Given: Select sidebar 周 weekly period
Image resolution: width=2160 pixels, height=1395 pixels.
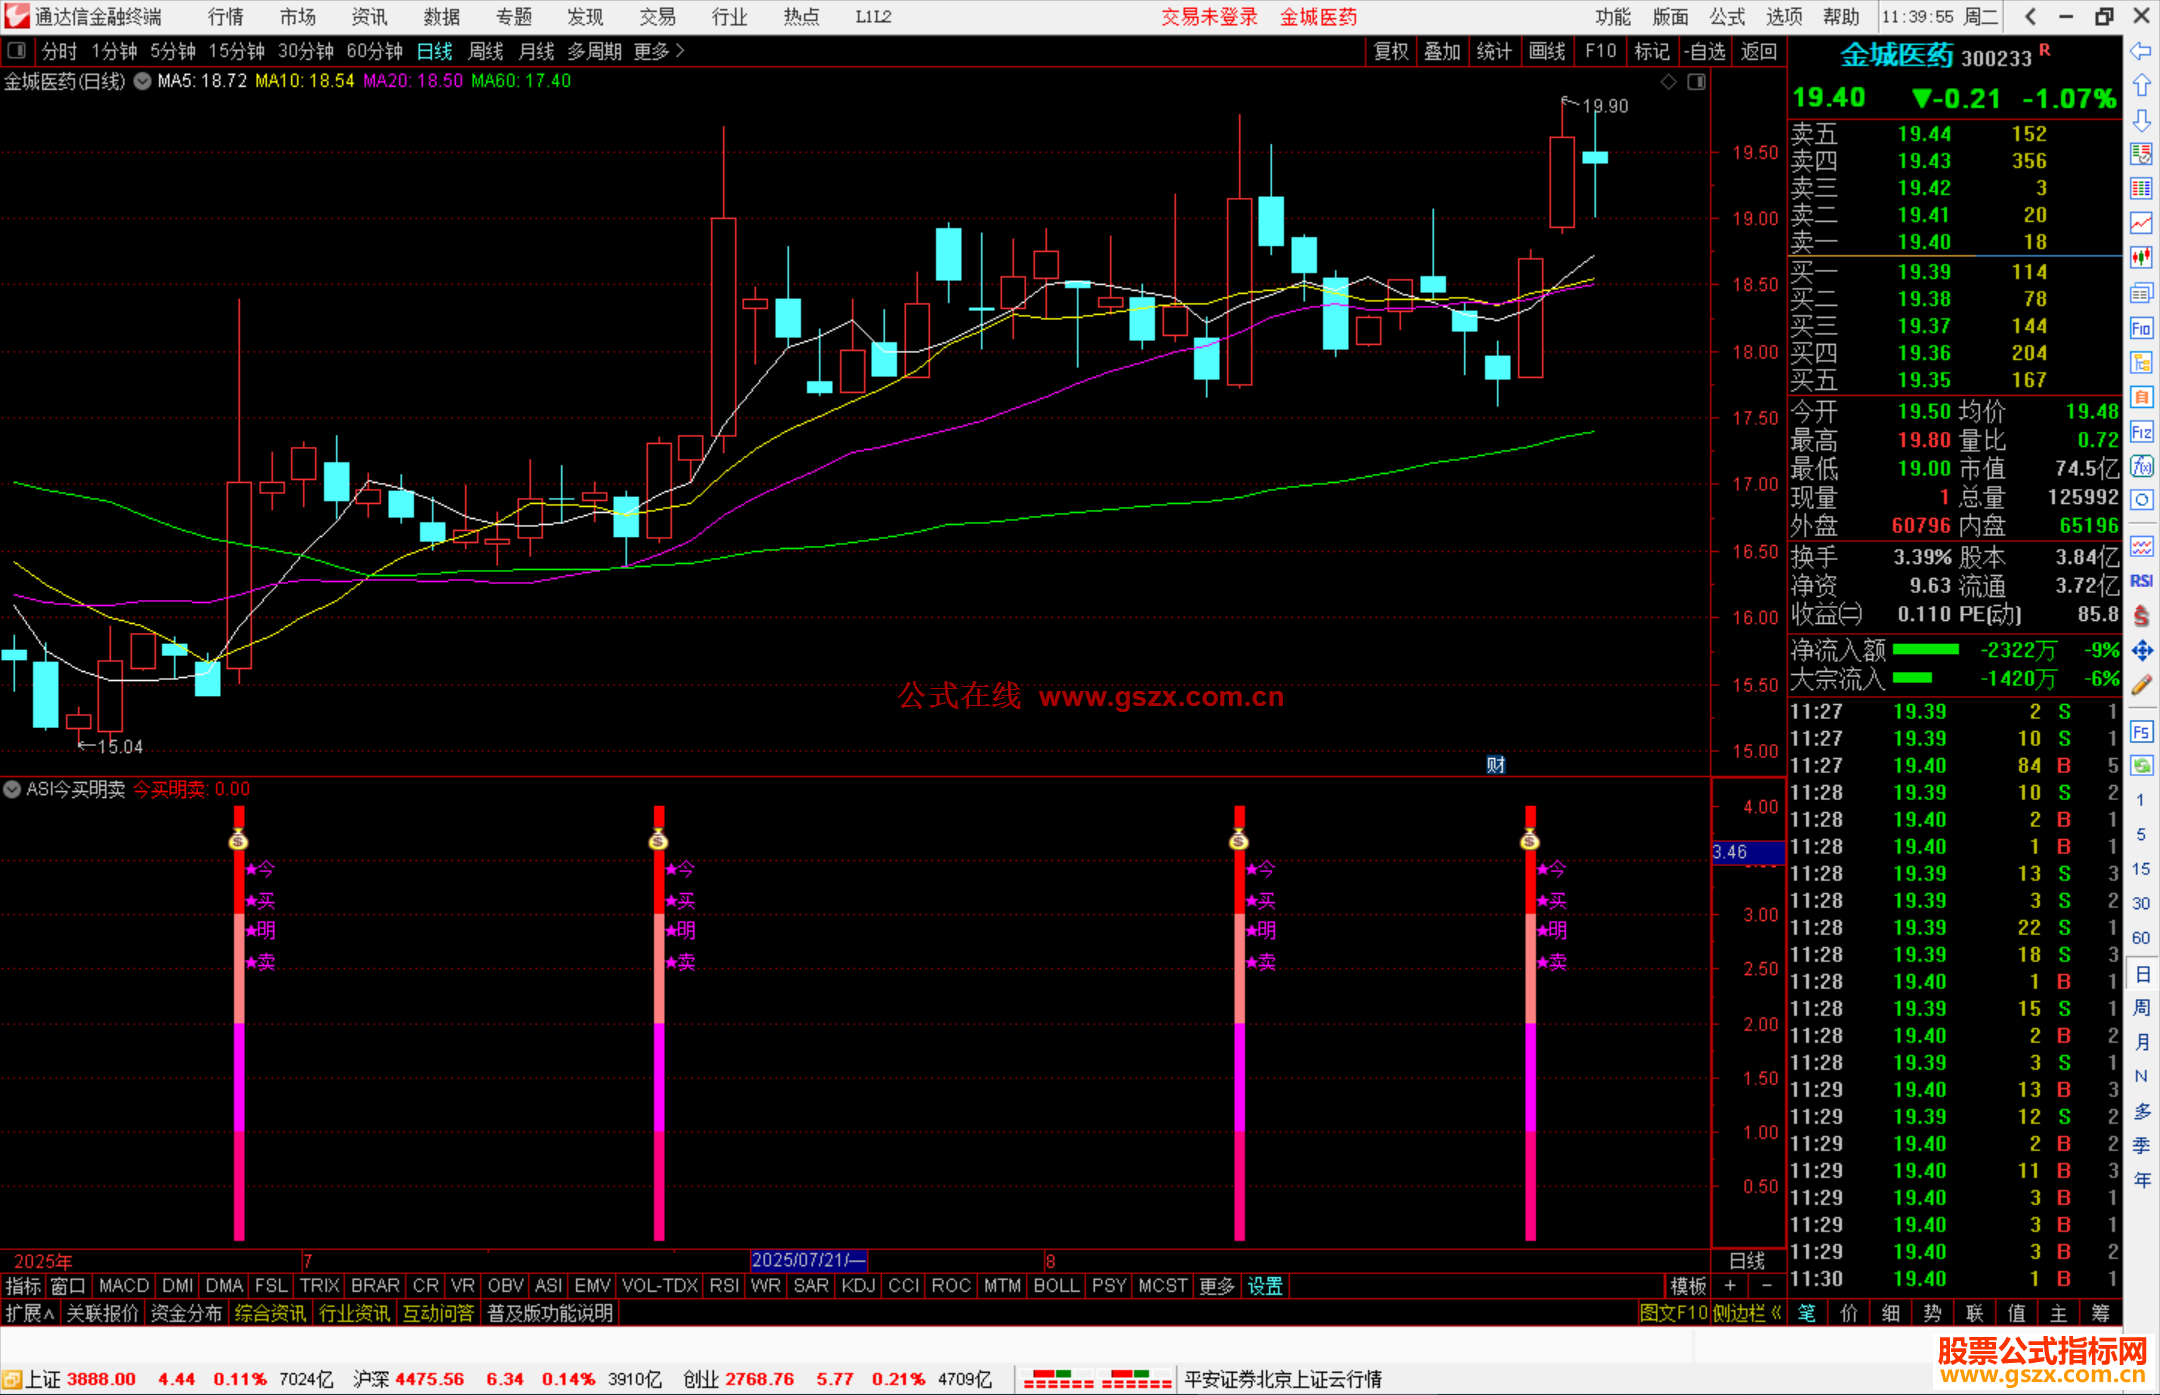Looking at the screenshot, I should tap(2141, 1007).
